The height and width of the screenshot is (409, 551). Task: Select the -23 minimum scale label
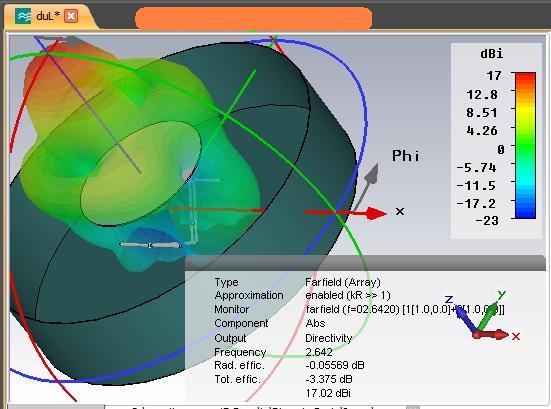(x=487, y=221)
